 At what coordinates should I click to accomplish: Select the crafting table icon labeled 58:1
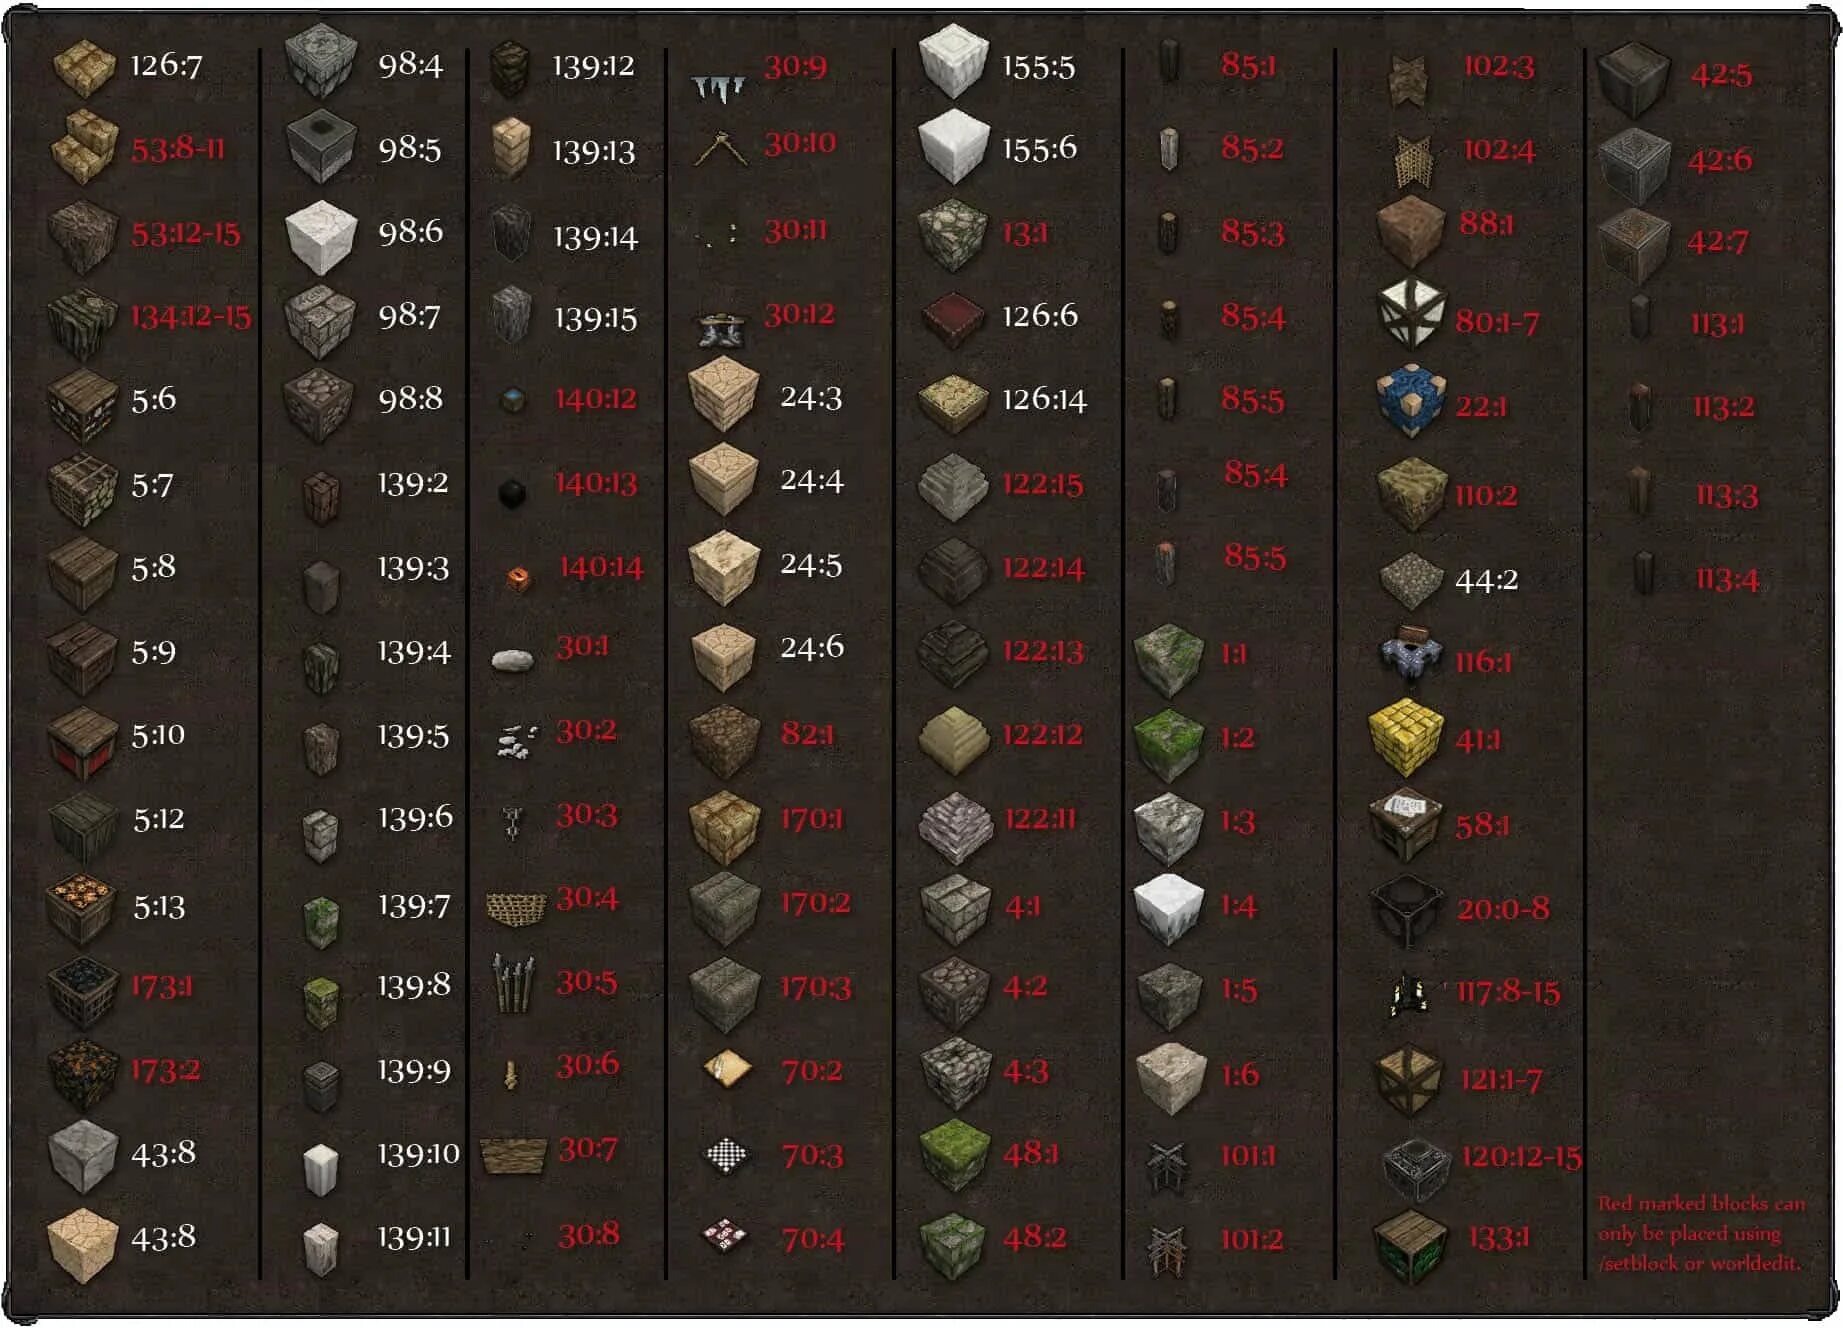[1407, 824]
